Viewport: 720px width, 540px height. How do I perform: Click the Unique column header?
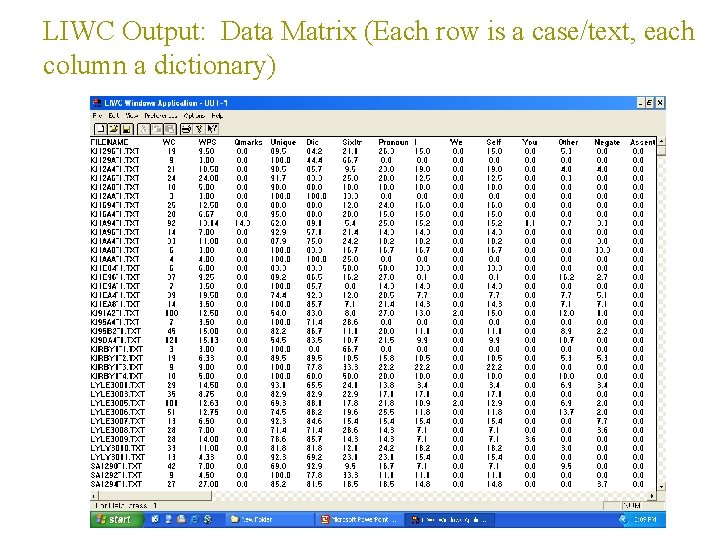tap(283, 142)
